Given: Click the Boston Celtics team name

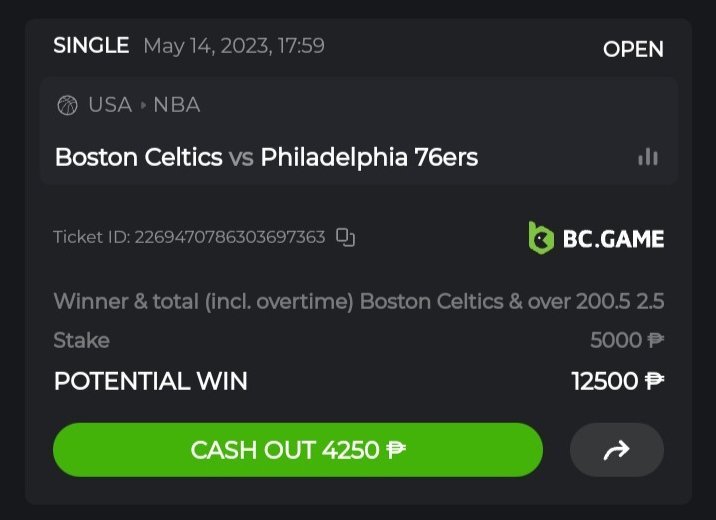Looking at the screenshot, I should pyautogui.click(x=138, y=157).
